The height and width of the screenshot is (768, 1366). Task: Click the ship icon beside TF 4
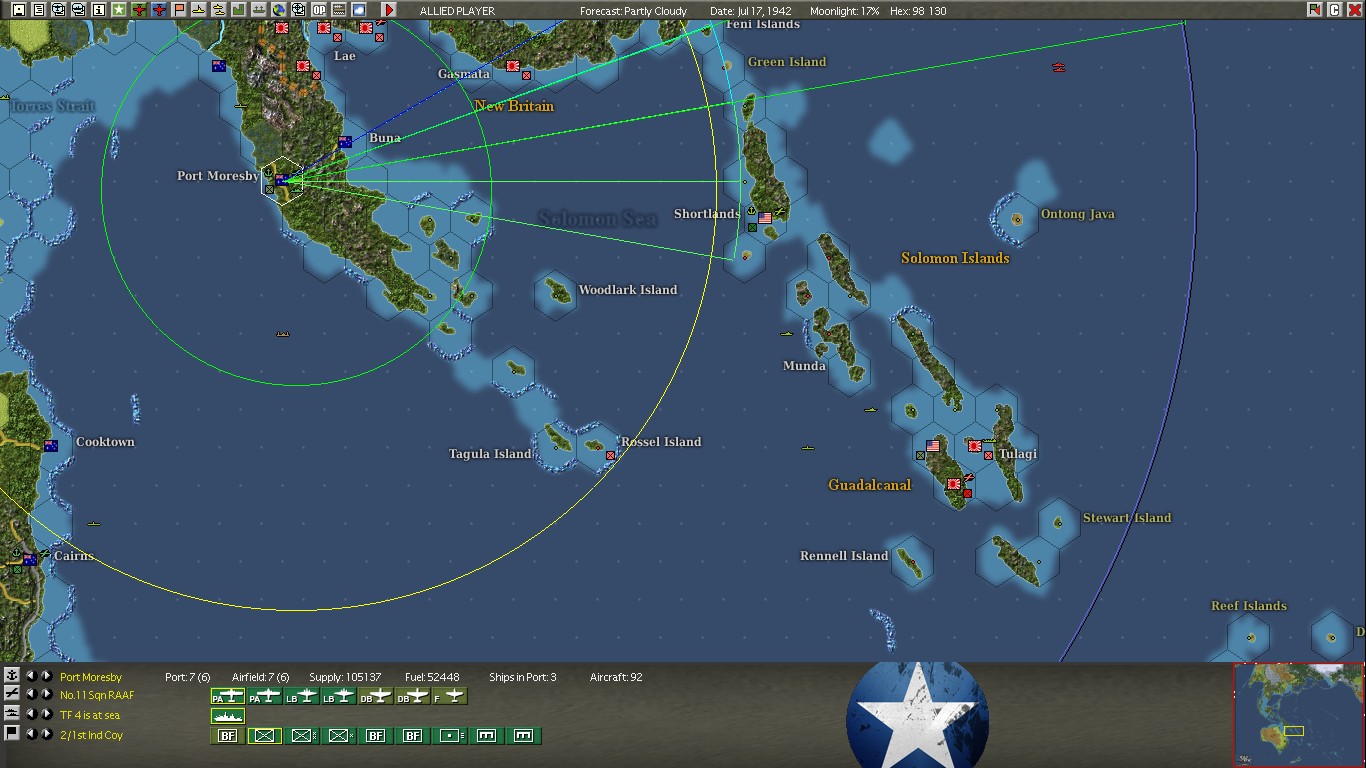coord(11,714)
